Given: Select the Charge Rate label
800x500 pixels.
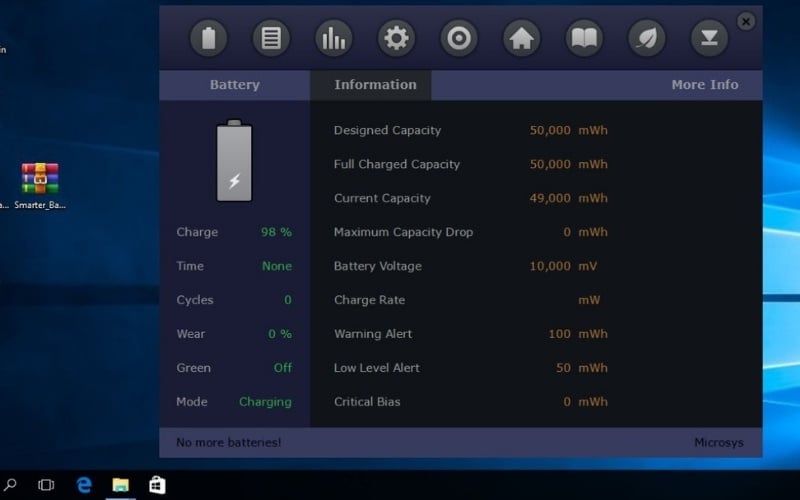Looking at the screenshot, I should (x=369, y=300).
